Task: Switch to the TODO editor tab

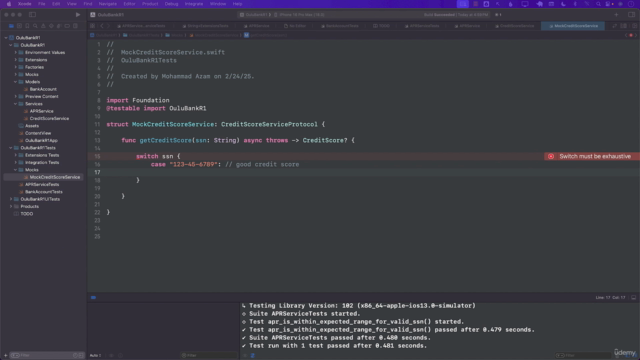Action: point(382,26)
